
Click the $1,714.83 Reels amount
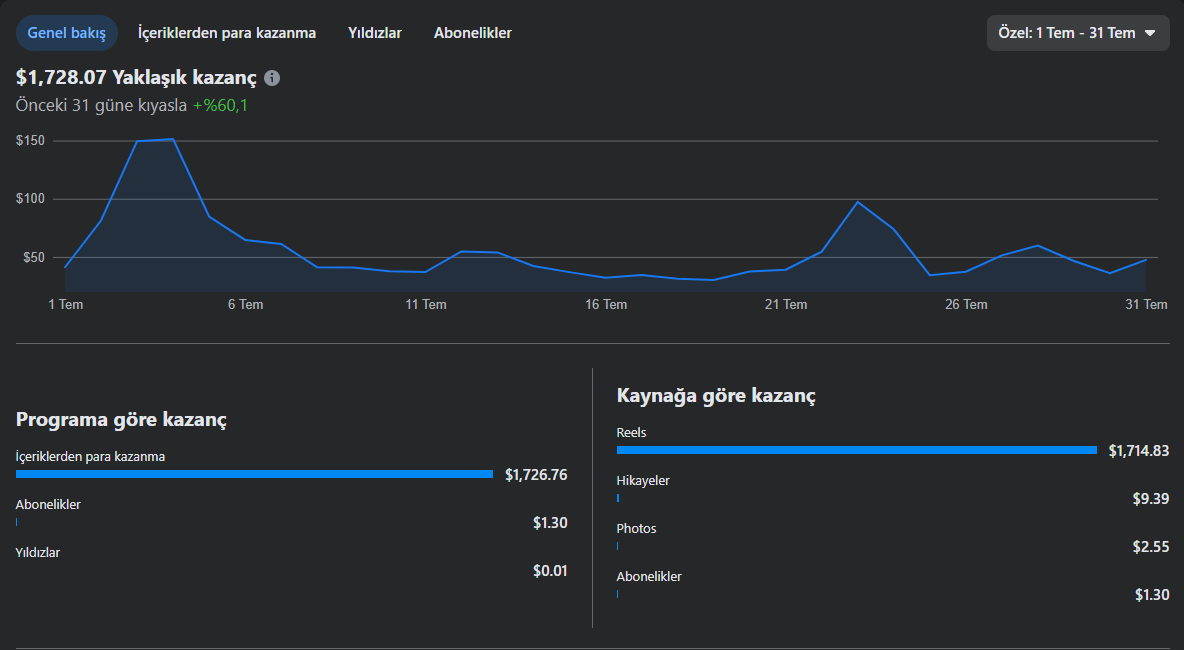coord(1139,451)
